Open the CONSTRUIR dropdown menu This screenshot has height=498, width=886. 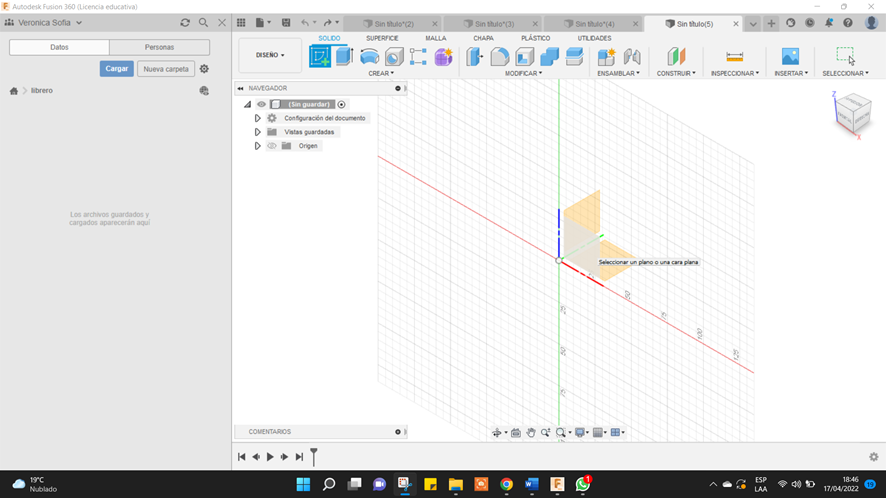tap(676, 73)
